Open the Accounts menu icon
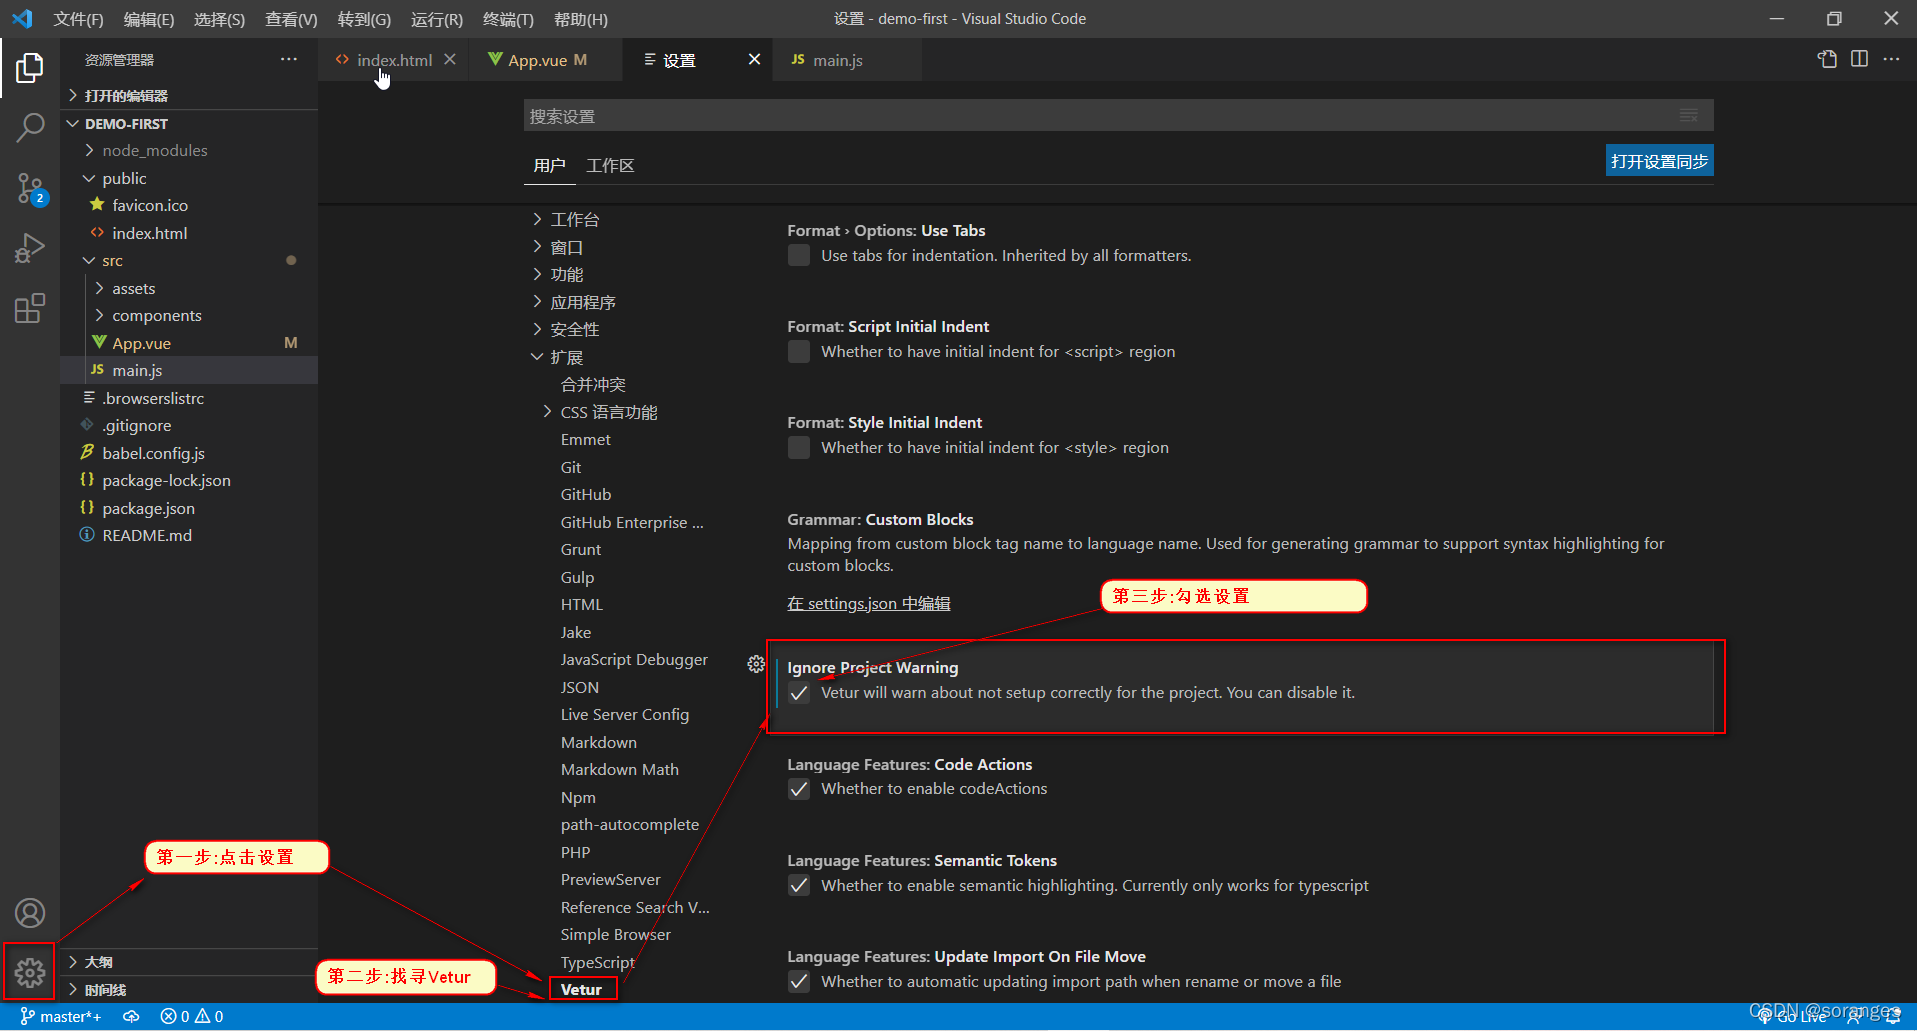 point(30,913)
